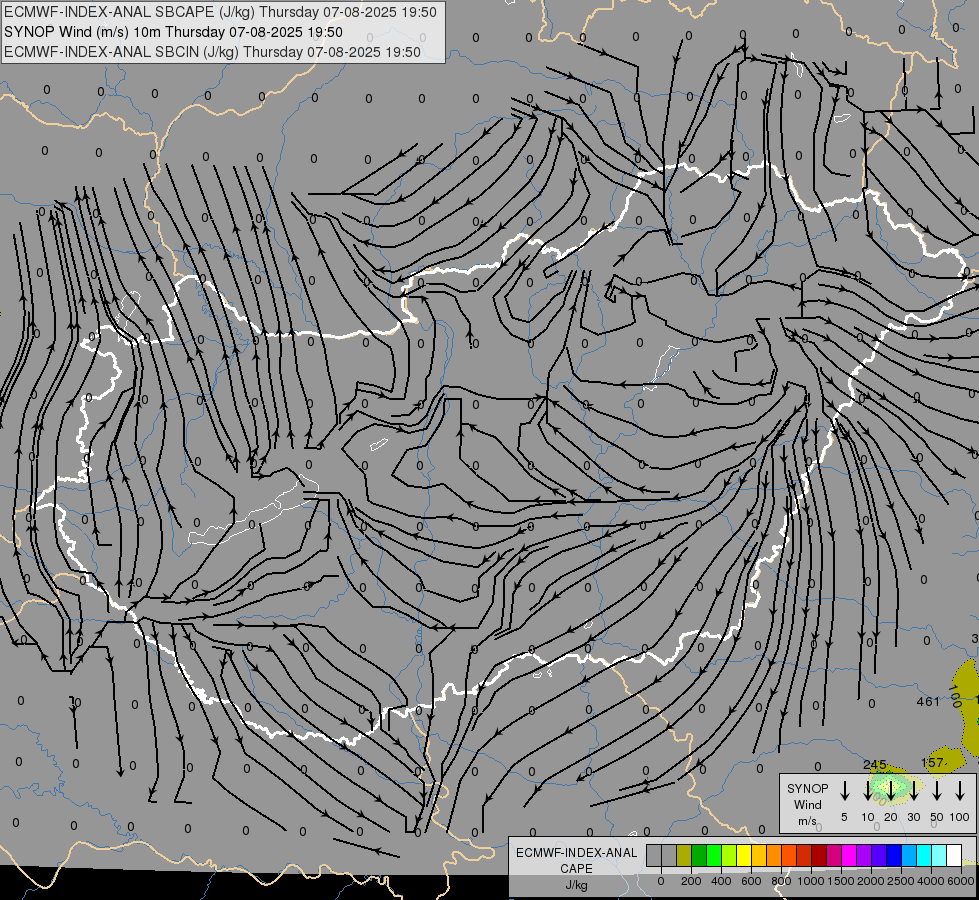Click the 5 m/s wind arrow in legend
The width and height of the screenshot is (979, 900).
point(845,790)
